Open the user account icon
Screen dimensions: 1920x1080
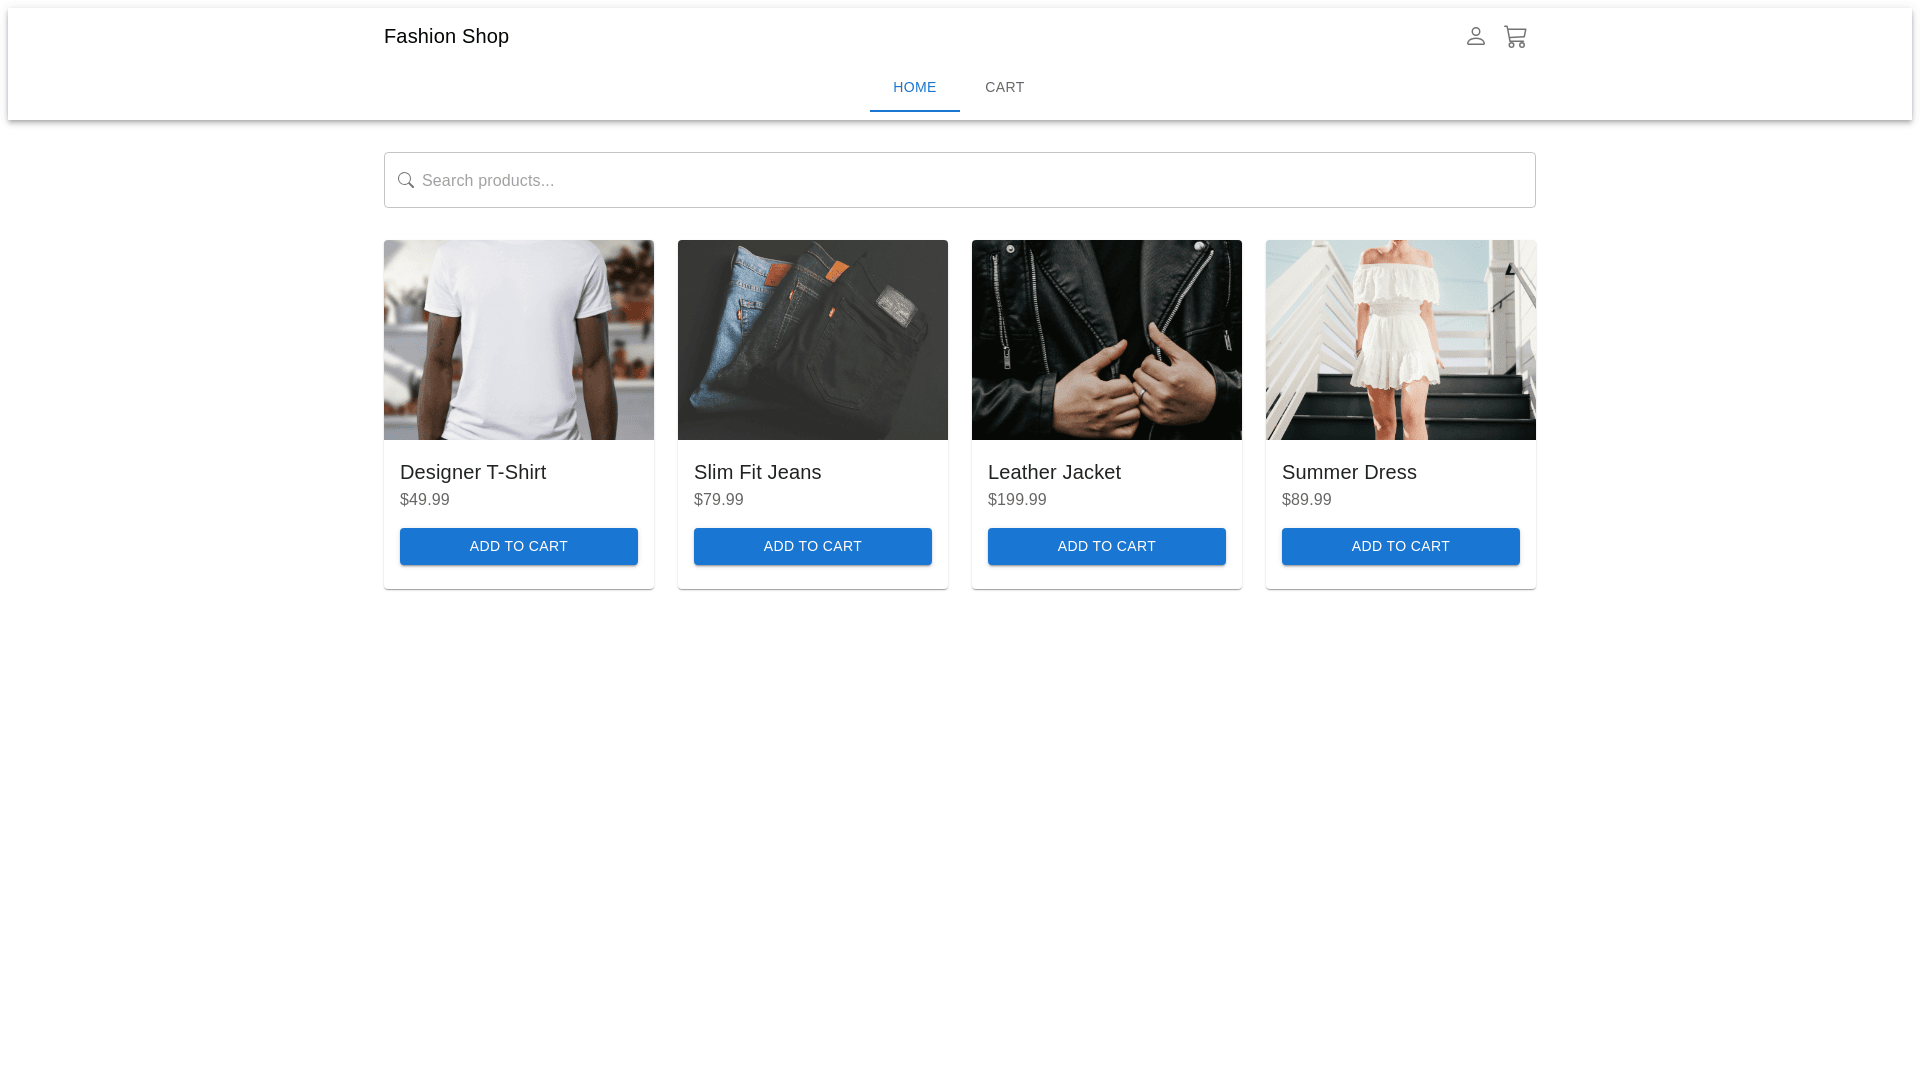[1475, 36]
